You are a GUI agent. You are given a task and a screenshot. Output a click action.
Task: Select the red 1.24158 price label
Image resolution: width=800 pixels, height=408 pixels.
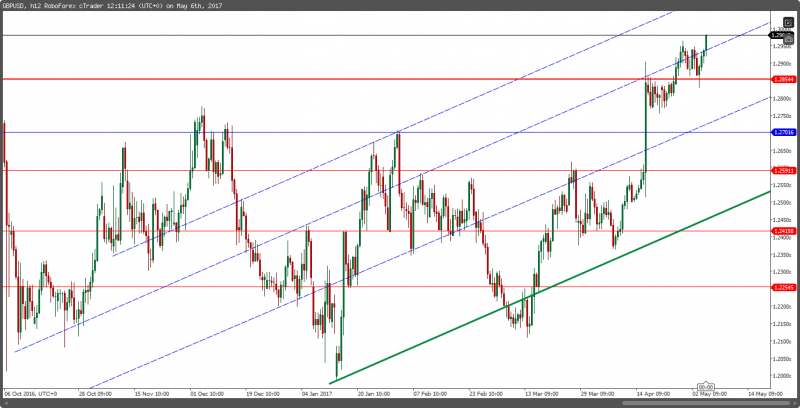(x=783, y=231)
